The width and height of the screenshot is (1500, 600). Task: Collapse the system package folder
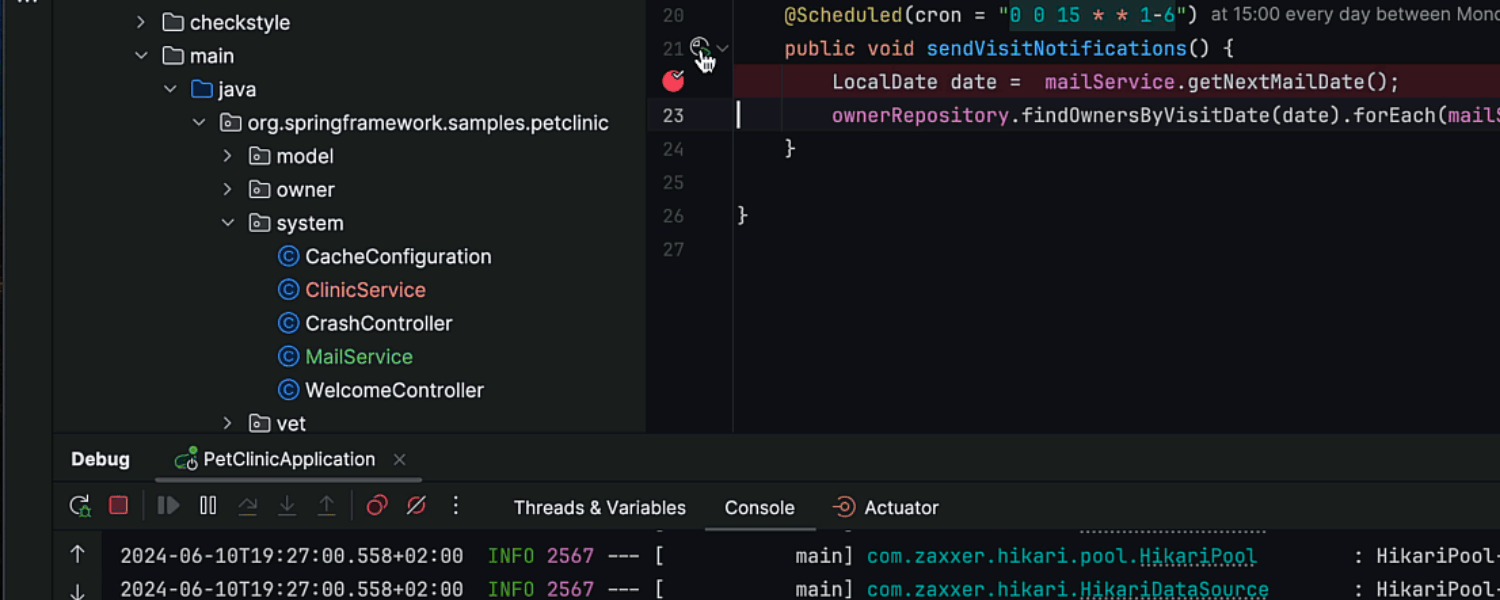click(x=228, y=223)
